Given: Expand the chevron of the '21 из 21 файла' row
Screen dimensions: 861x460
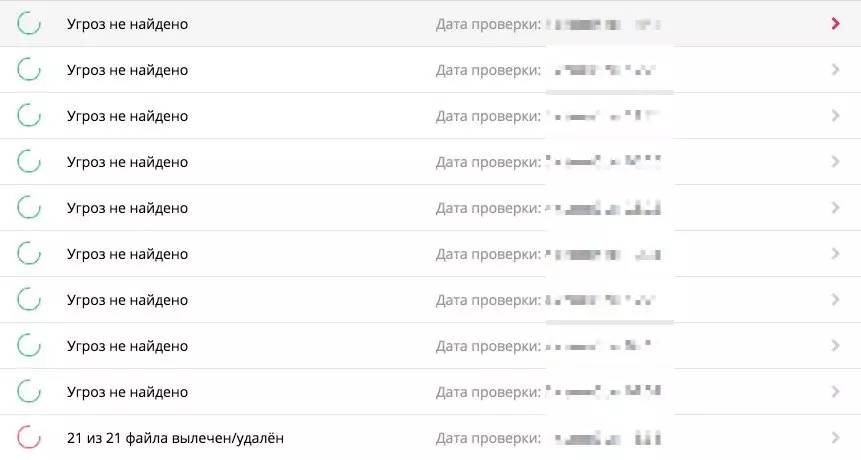Looking at the screenshot, I should (835, 437).
